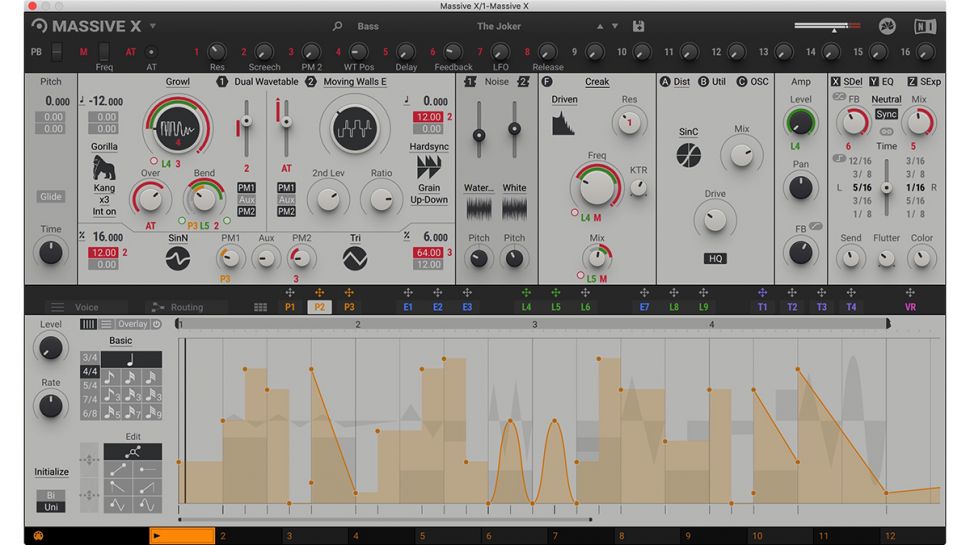The width and height of the screenshot is (970, 545).
Task: Toggle the performer power button
Action: coord(156,324)
